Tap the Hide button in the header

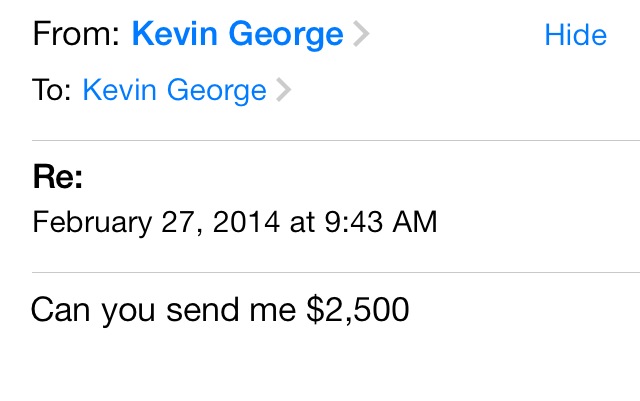(x=575, y=36)
